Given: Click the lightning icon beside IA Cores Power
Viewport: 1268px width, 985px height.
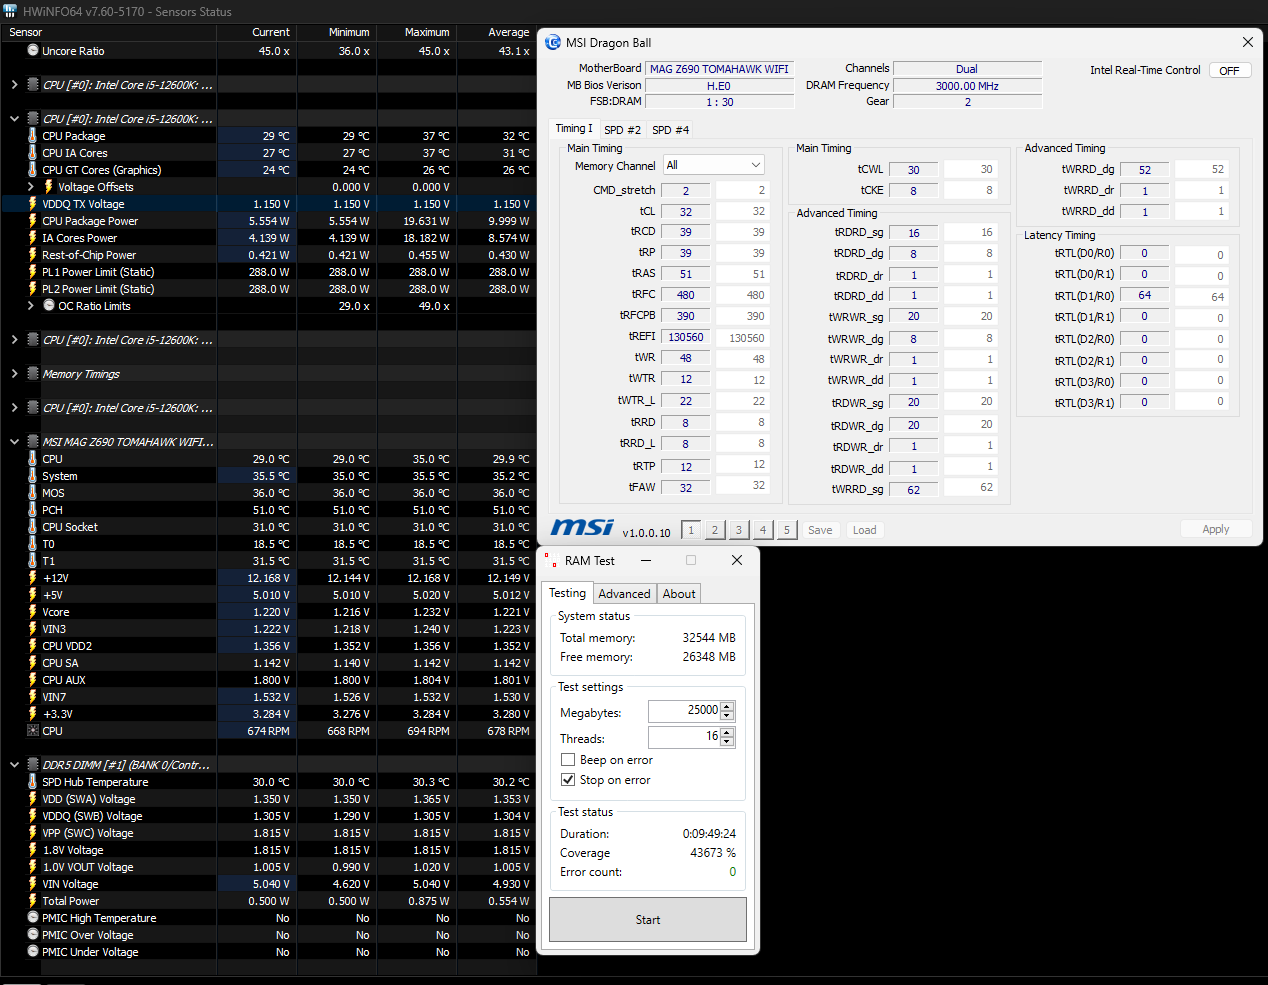Looking at the screenshot, I should (x=33, y=237).
